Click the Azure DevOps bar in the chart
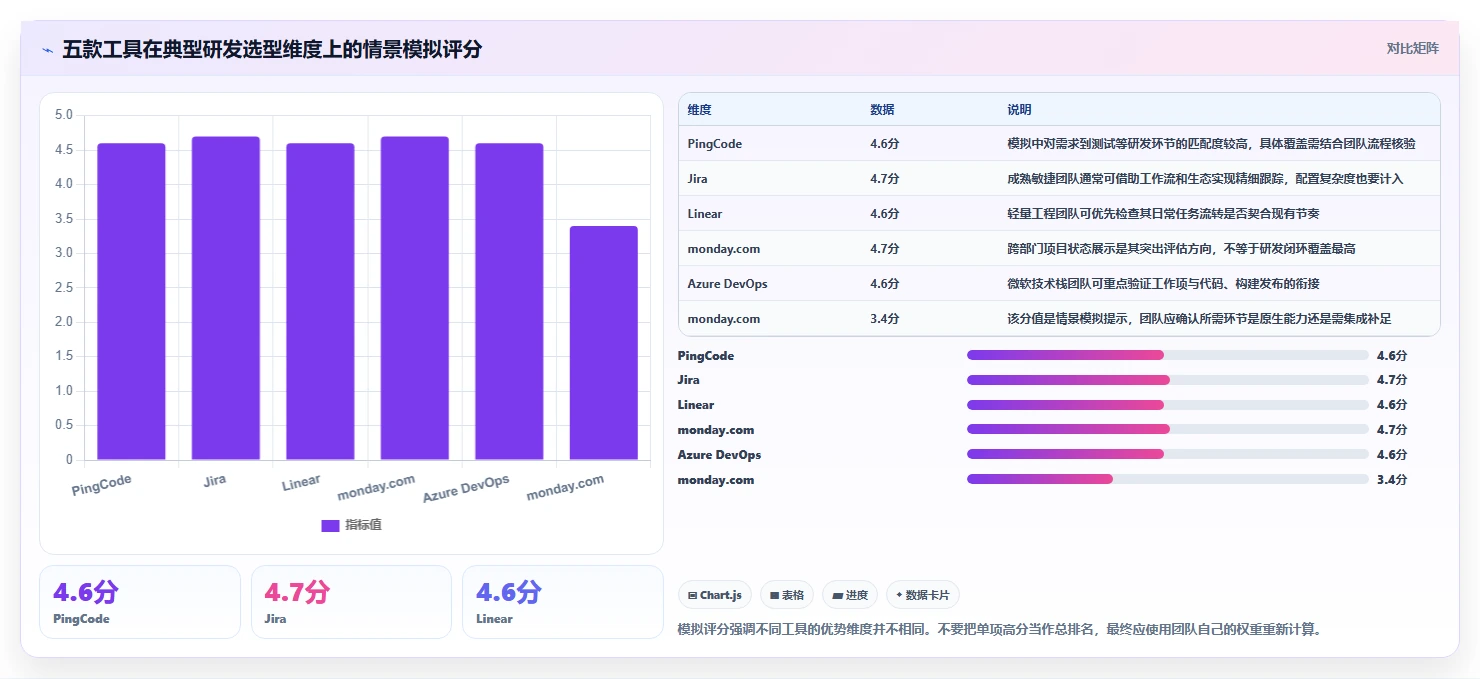Screen dimensions: 1480x679 point(509,301)
